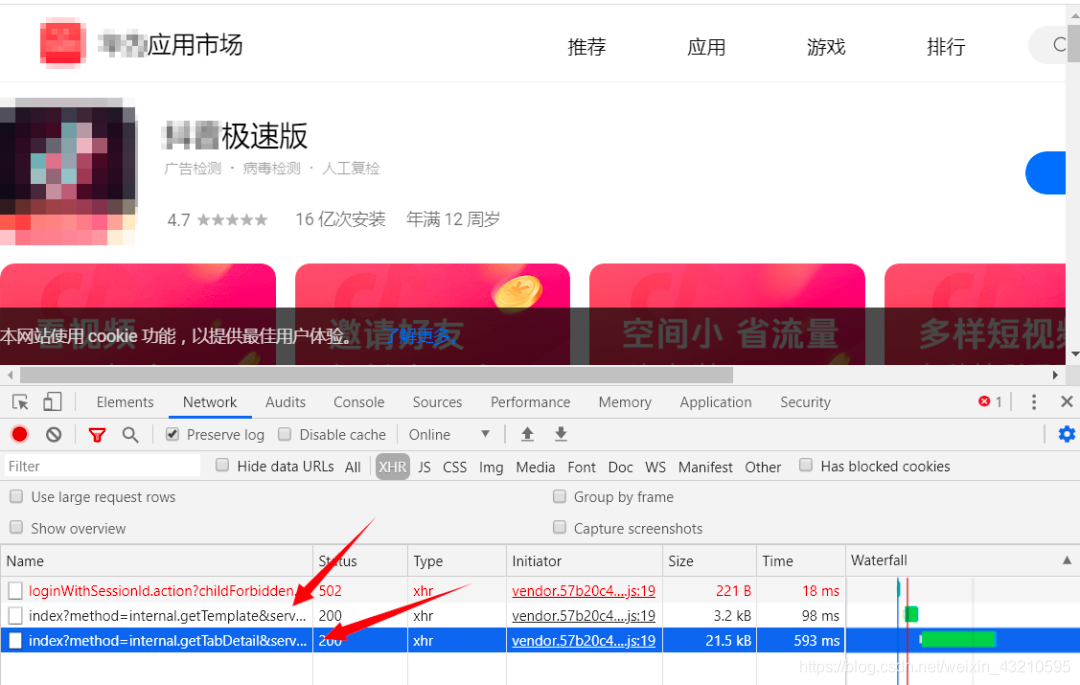Filter requests by CSS
1080x685 pixels.
455,467
